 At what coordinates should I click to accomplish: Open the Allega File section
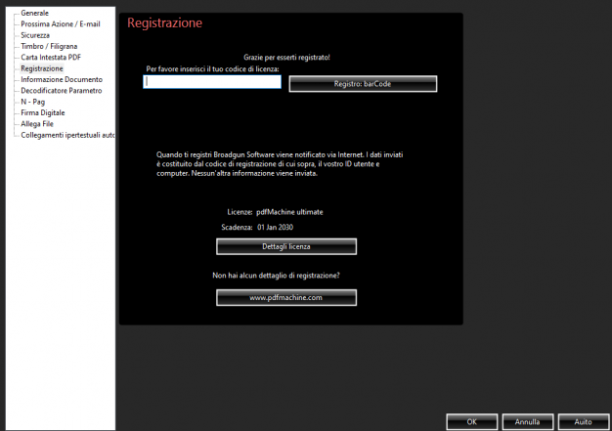37,124
